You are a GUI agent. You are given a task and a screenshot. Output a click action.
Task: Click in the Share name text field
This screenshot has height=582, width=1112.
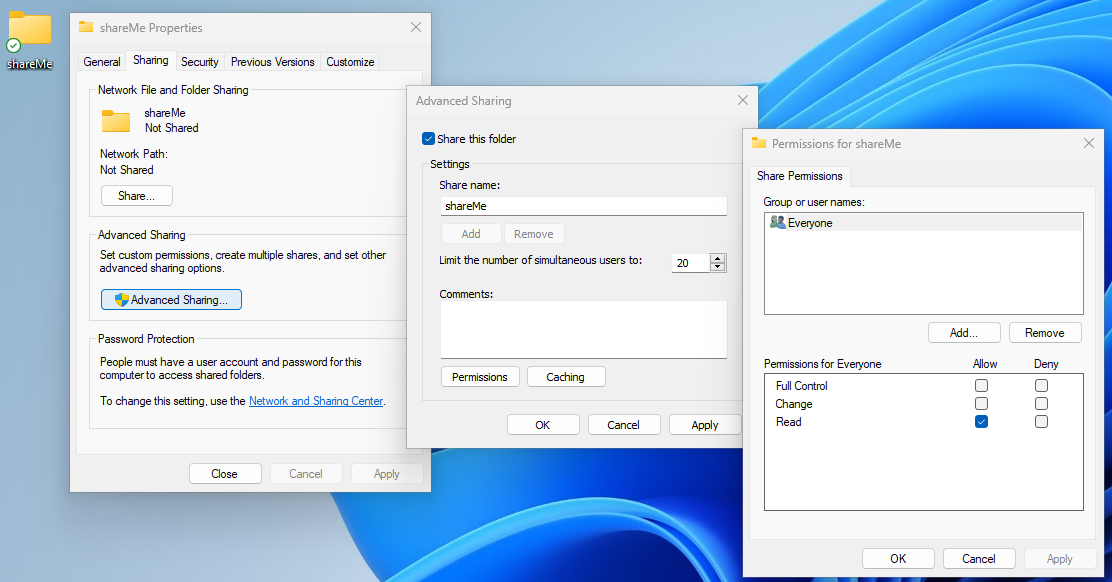pos(583,206)
